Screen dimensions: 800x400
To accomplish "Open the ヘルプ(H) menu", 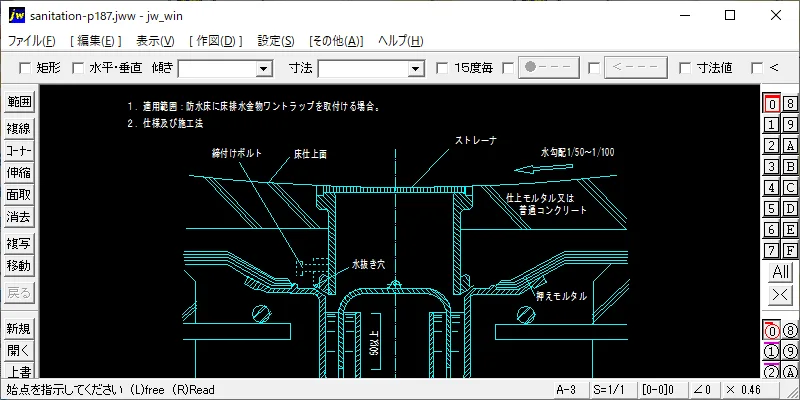I will 401,41.
